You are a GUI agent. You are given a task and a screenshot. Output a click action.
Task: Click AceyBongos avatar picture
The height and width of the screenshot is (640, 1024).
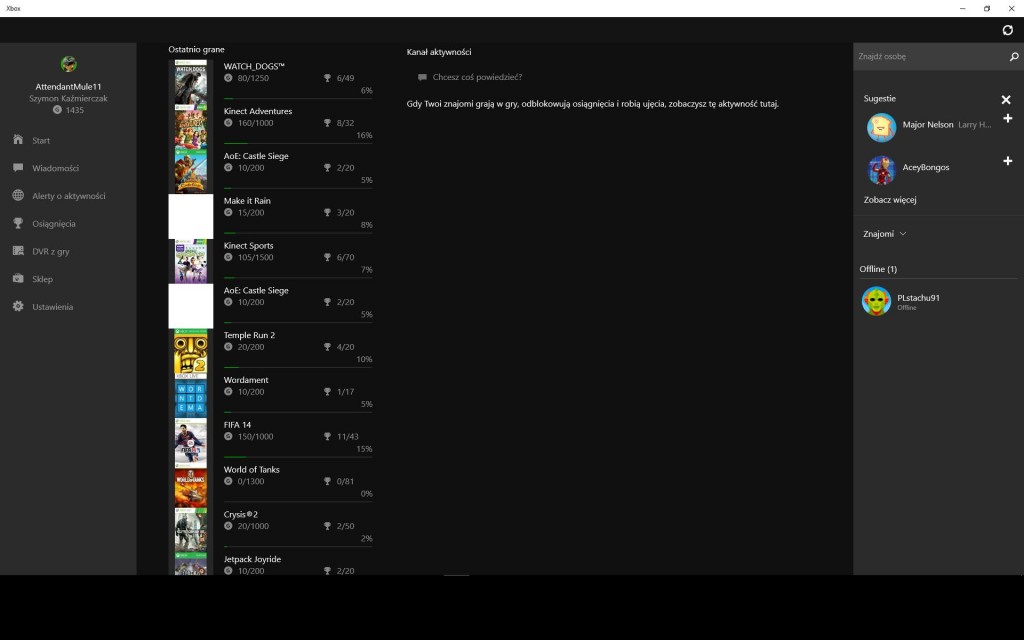click(881, 170)
